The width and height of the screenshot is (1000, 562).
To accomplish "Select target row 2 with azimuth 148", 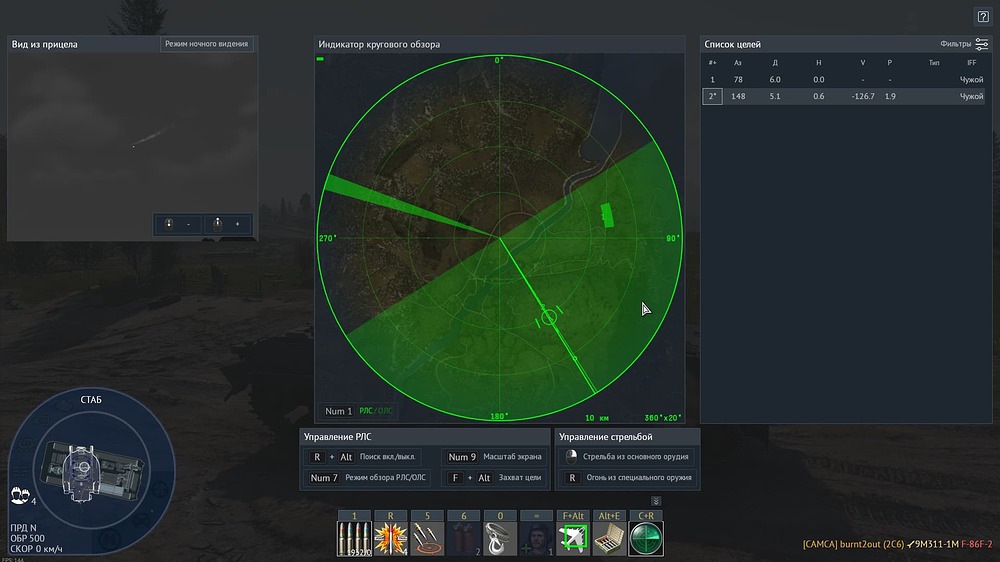I will (x=843, y=96).
